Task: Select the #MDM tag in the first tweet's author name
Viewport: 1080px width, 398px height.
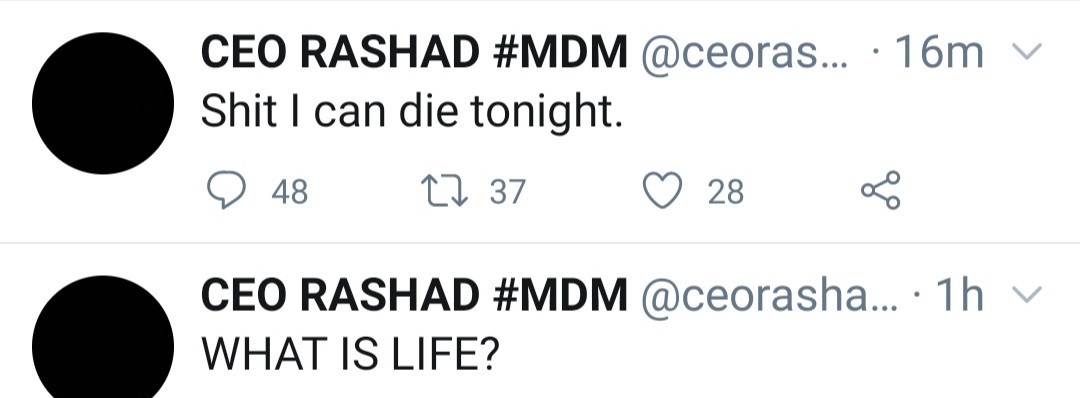Action: click(560, 53)
